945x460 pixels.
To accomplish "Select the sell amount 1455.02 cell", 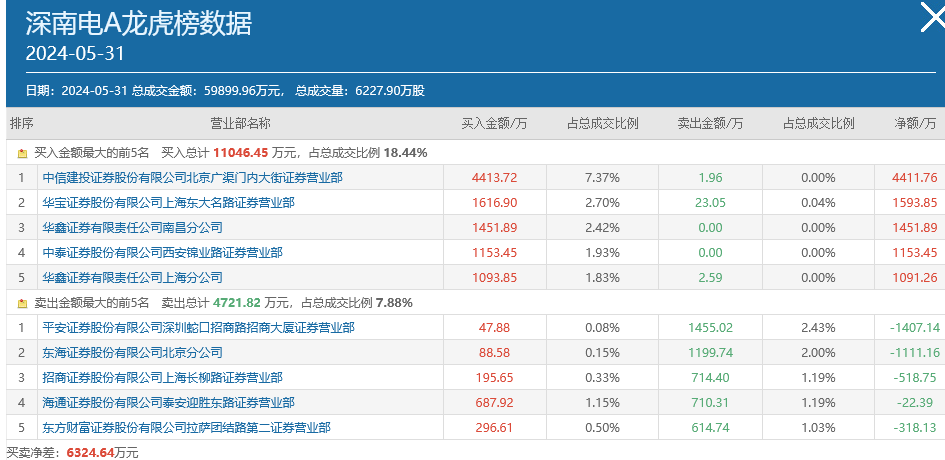I will pos(710,327).
